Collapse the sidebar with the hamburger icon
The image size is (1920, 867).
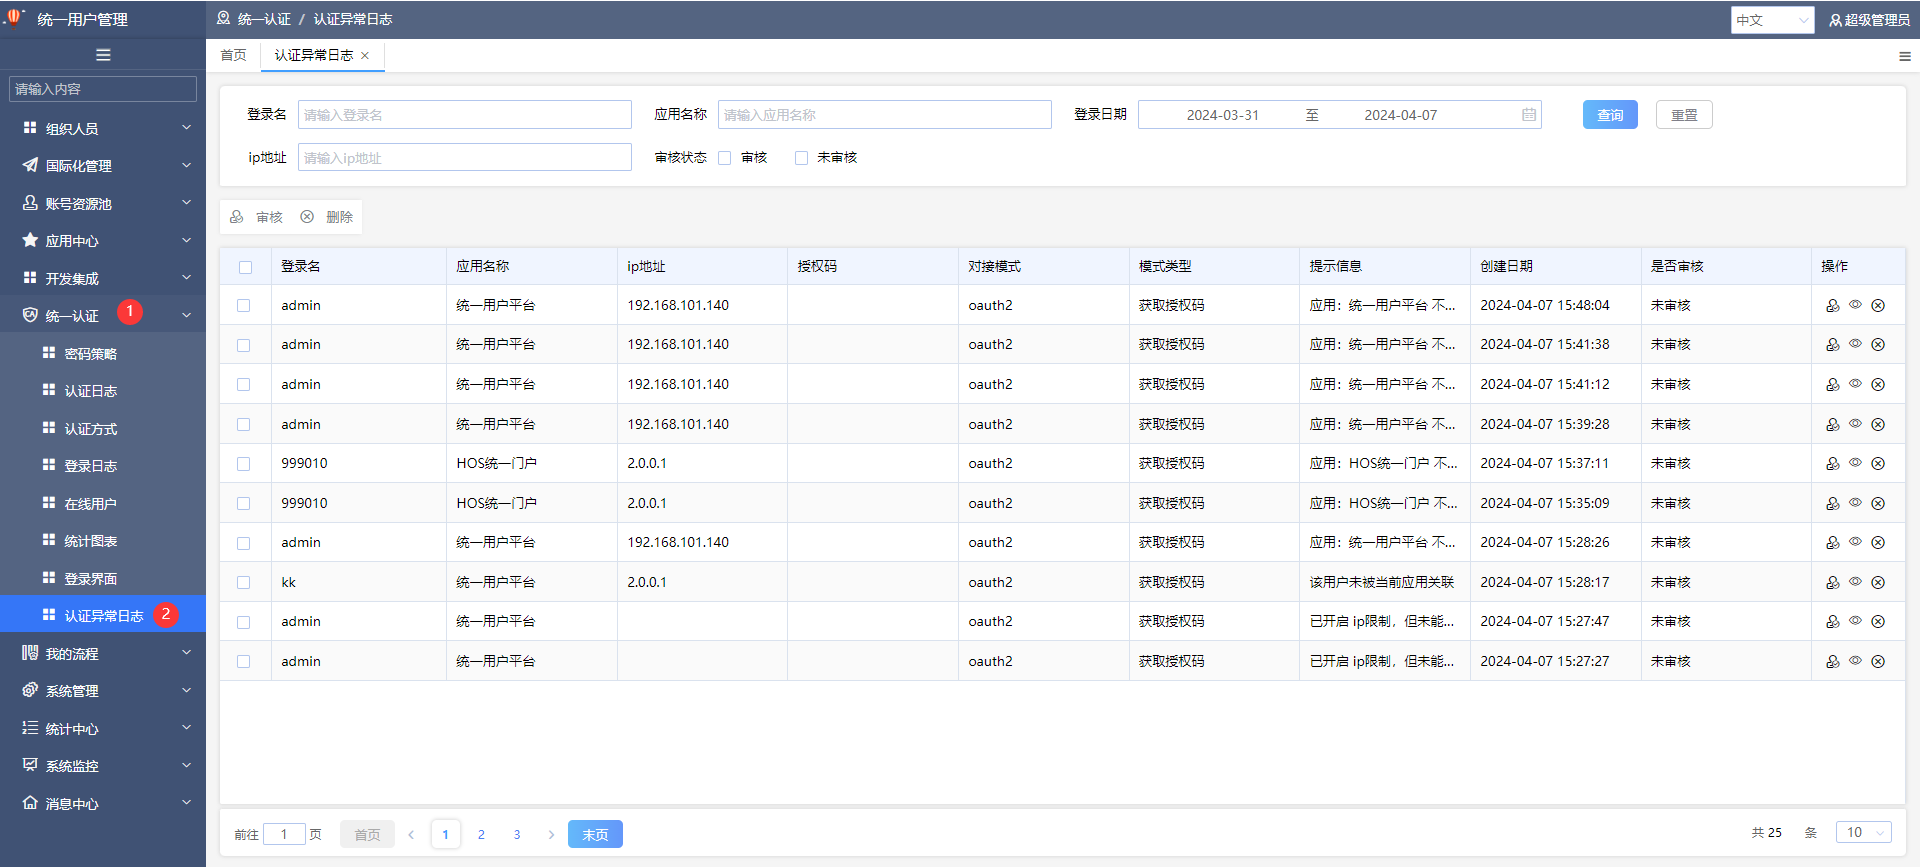(103, 55)
